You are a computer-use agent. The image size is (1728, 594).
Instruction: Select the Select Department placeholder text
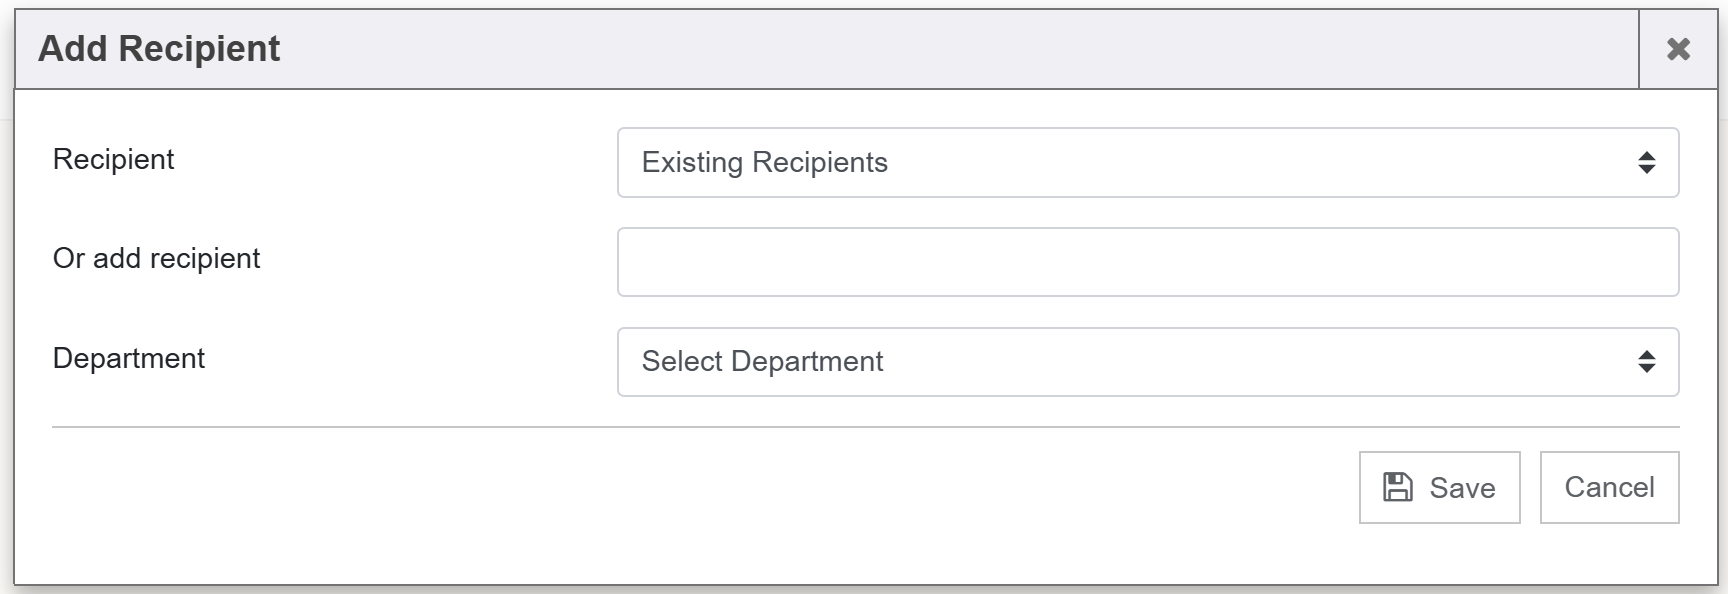pyautogui.click(x=762, y=362)
